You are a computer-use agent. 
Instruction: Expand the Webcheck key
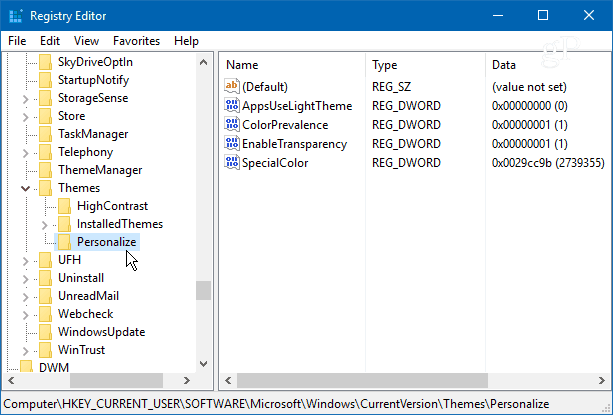click(x=25, y=314)
